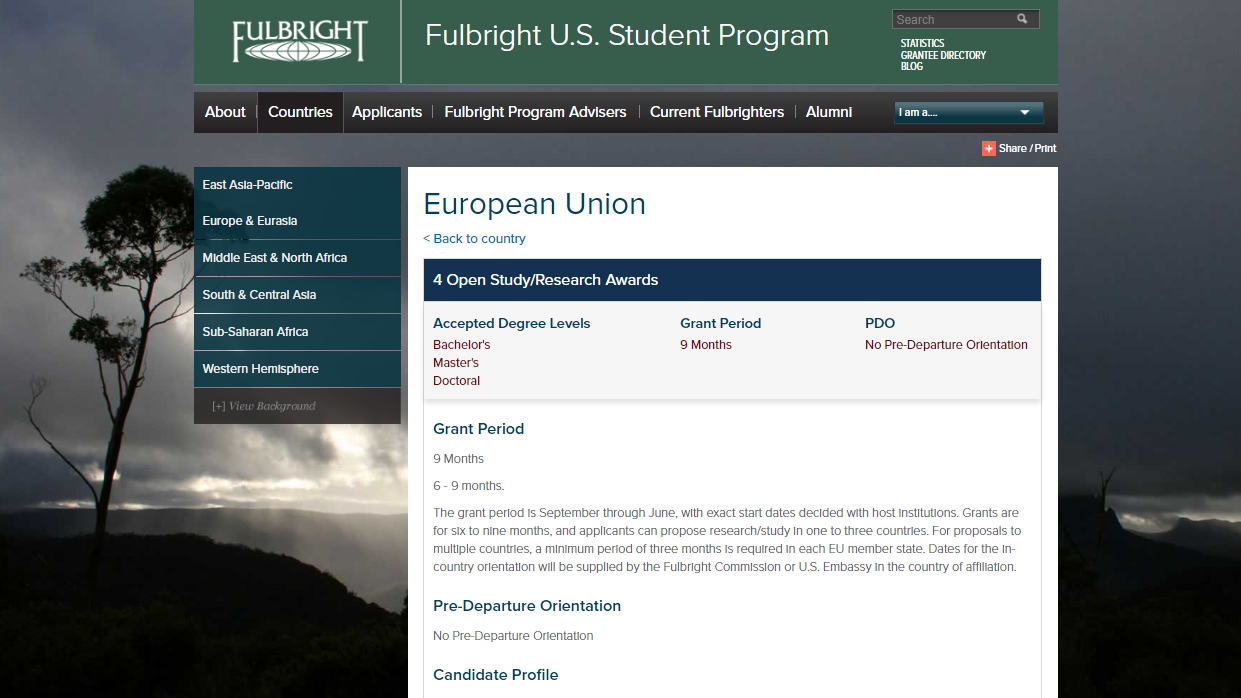Click the Back to country link

(474, 238)
